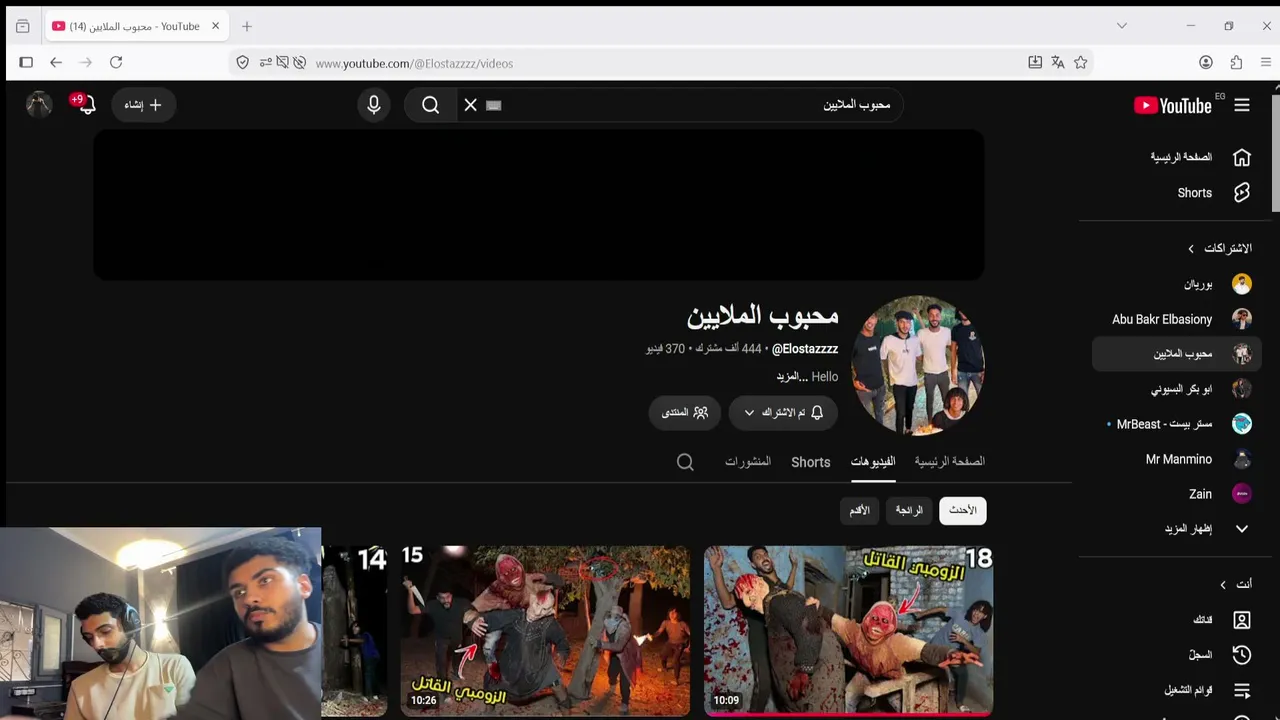Open the on-screen keyboard icon in search
1280x720 pixels.
(494, 105)
